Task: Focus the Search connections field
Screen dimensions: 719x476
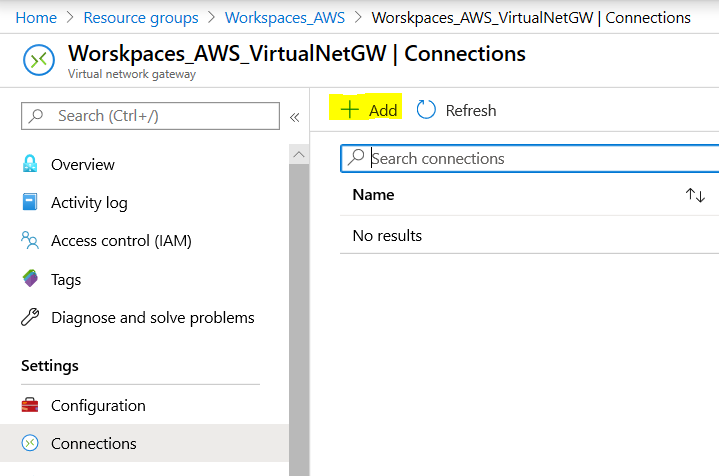Action: point(540,158)
